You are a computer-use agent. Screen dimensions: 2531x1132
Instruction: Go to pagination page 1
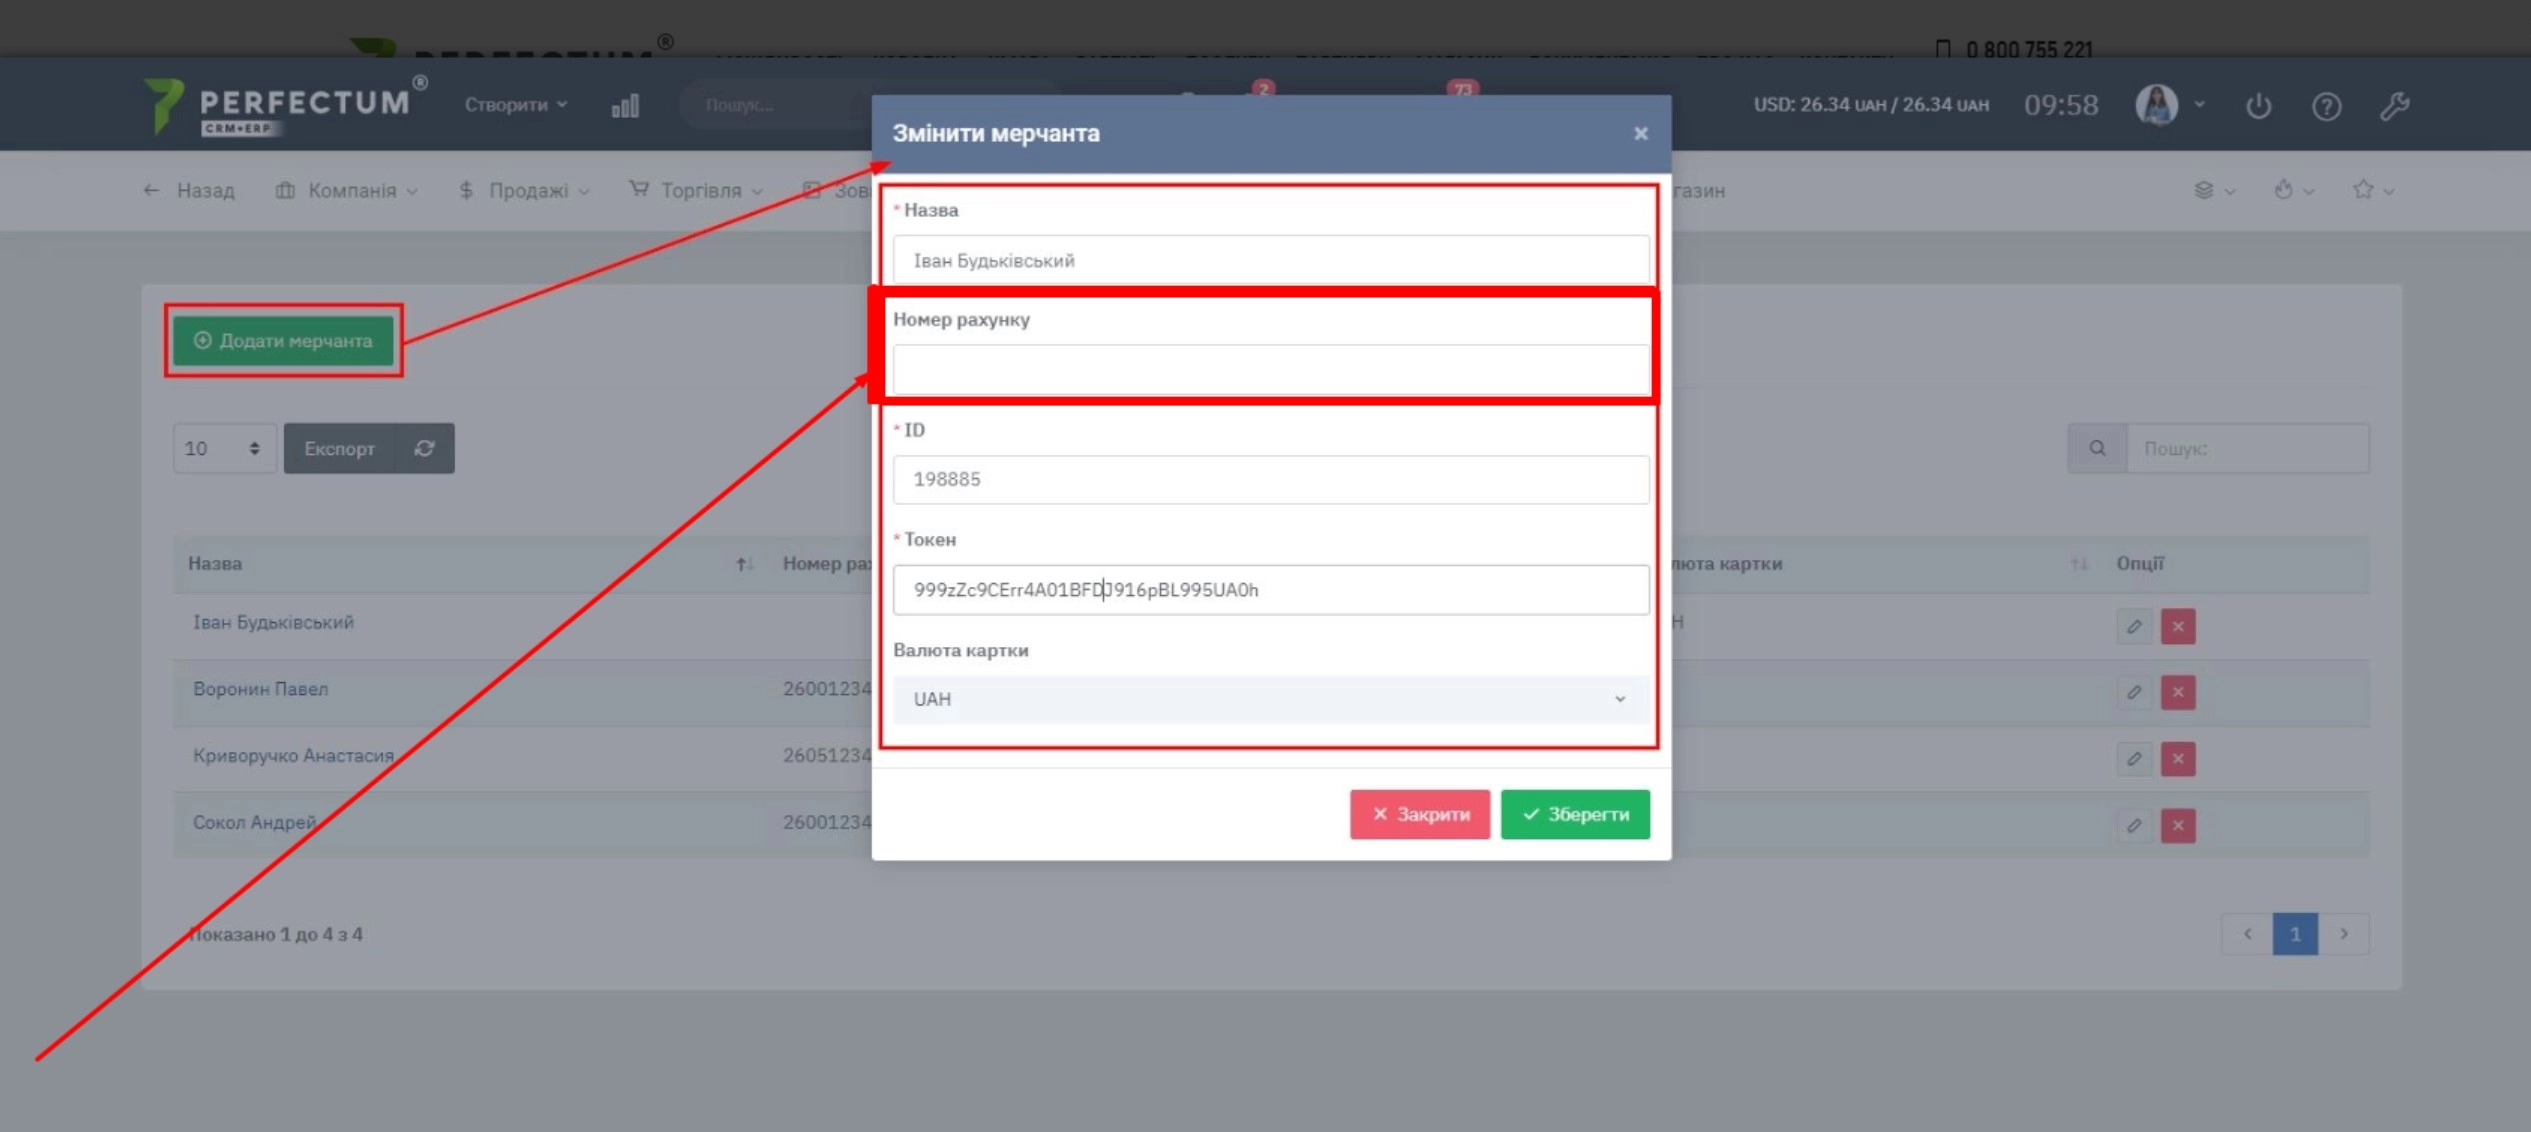click(2295, 934)
